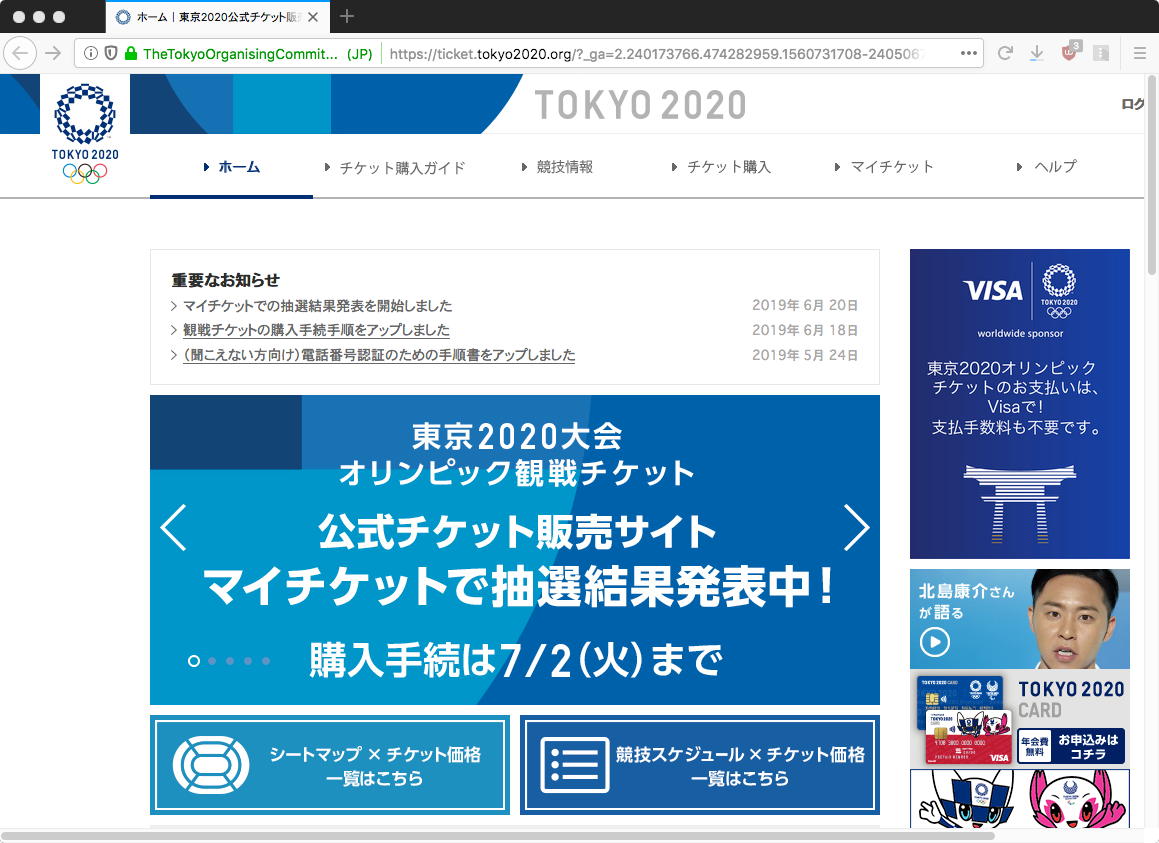
Task: Select the third carousel indicator dot
Action: pyautogui.click(x=230, y=661)
